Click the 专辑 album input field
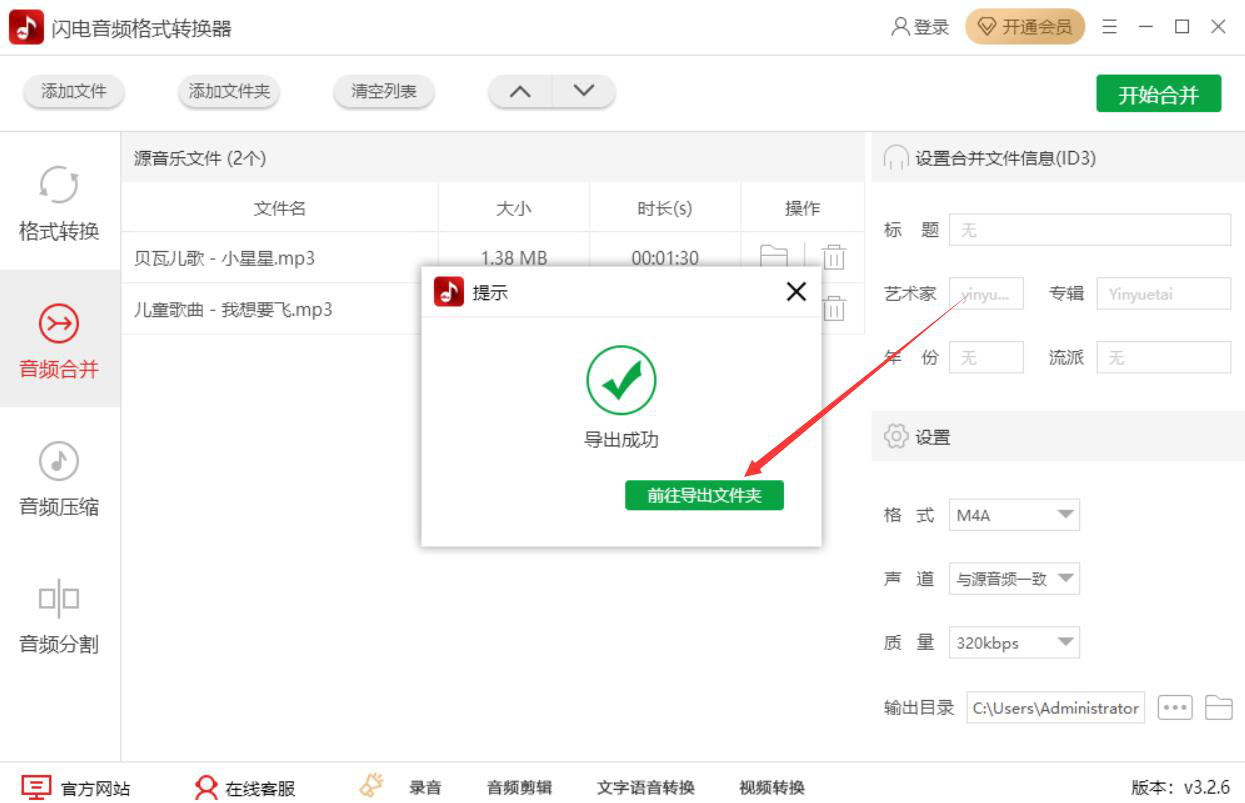 pyautogui.click(x=1164, y=294)
